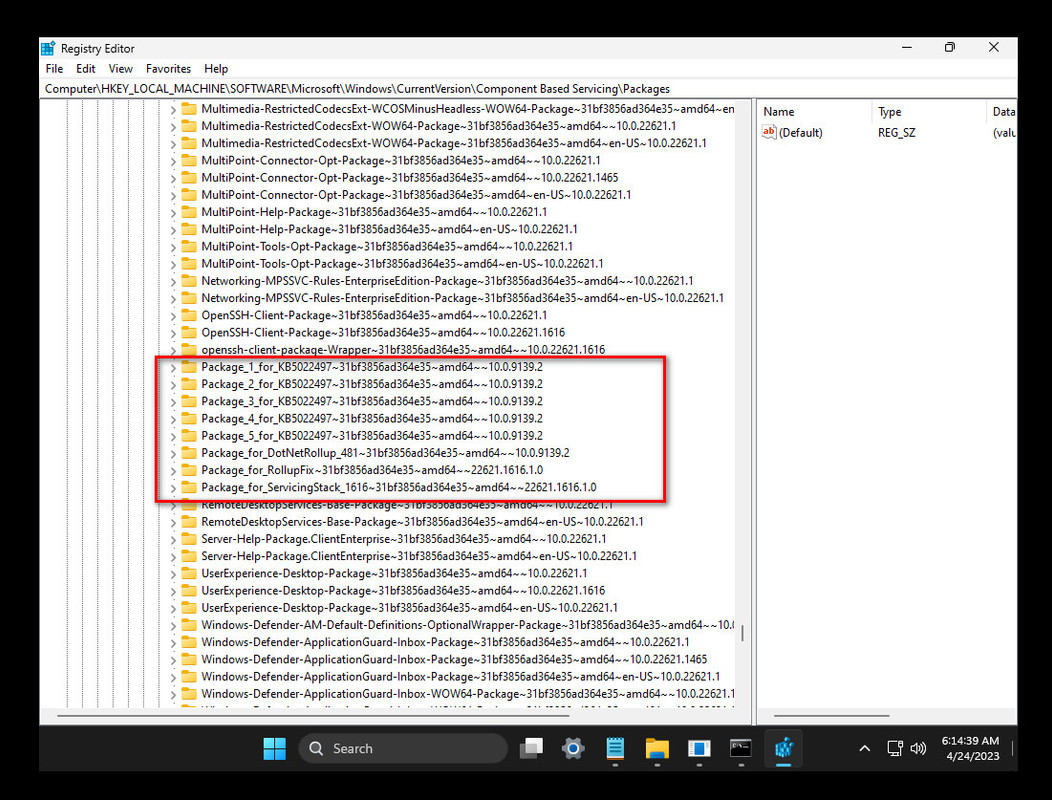Open File Explorer from the taskbar
The width and height of the screenshot is (1052, 800).
(657, 748)
